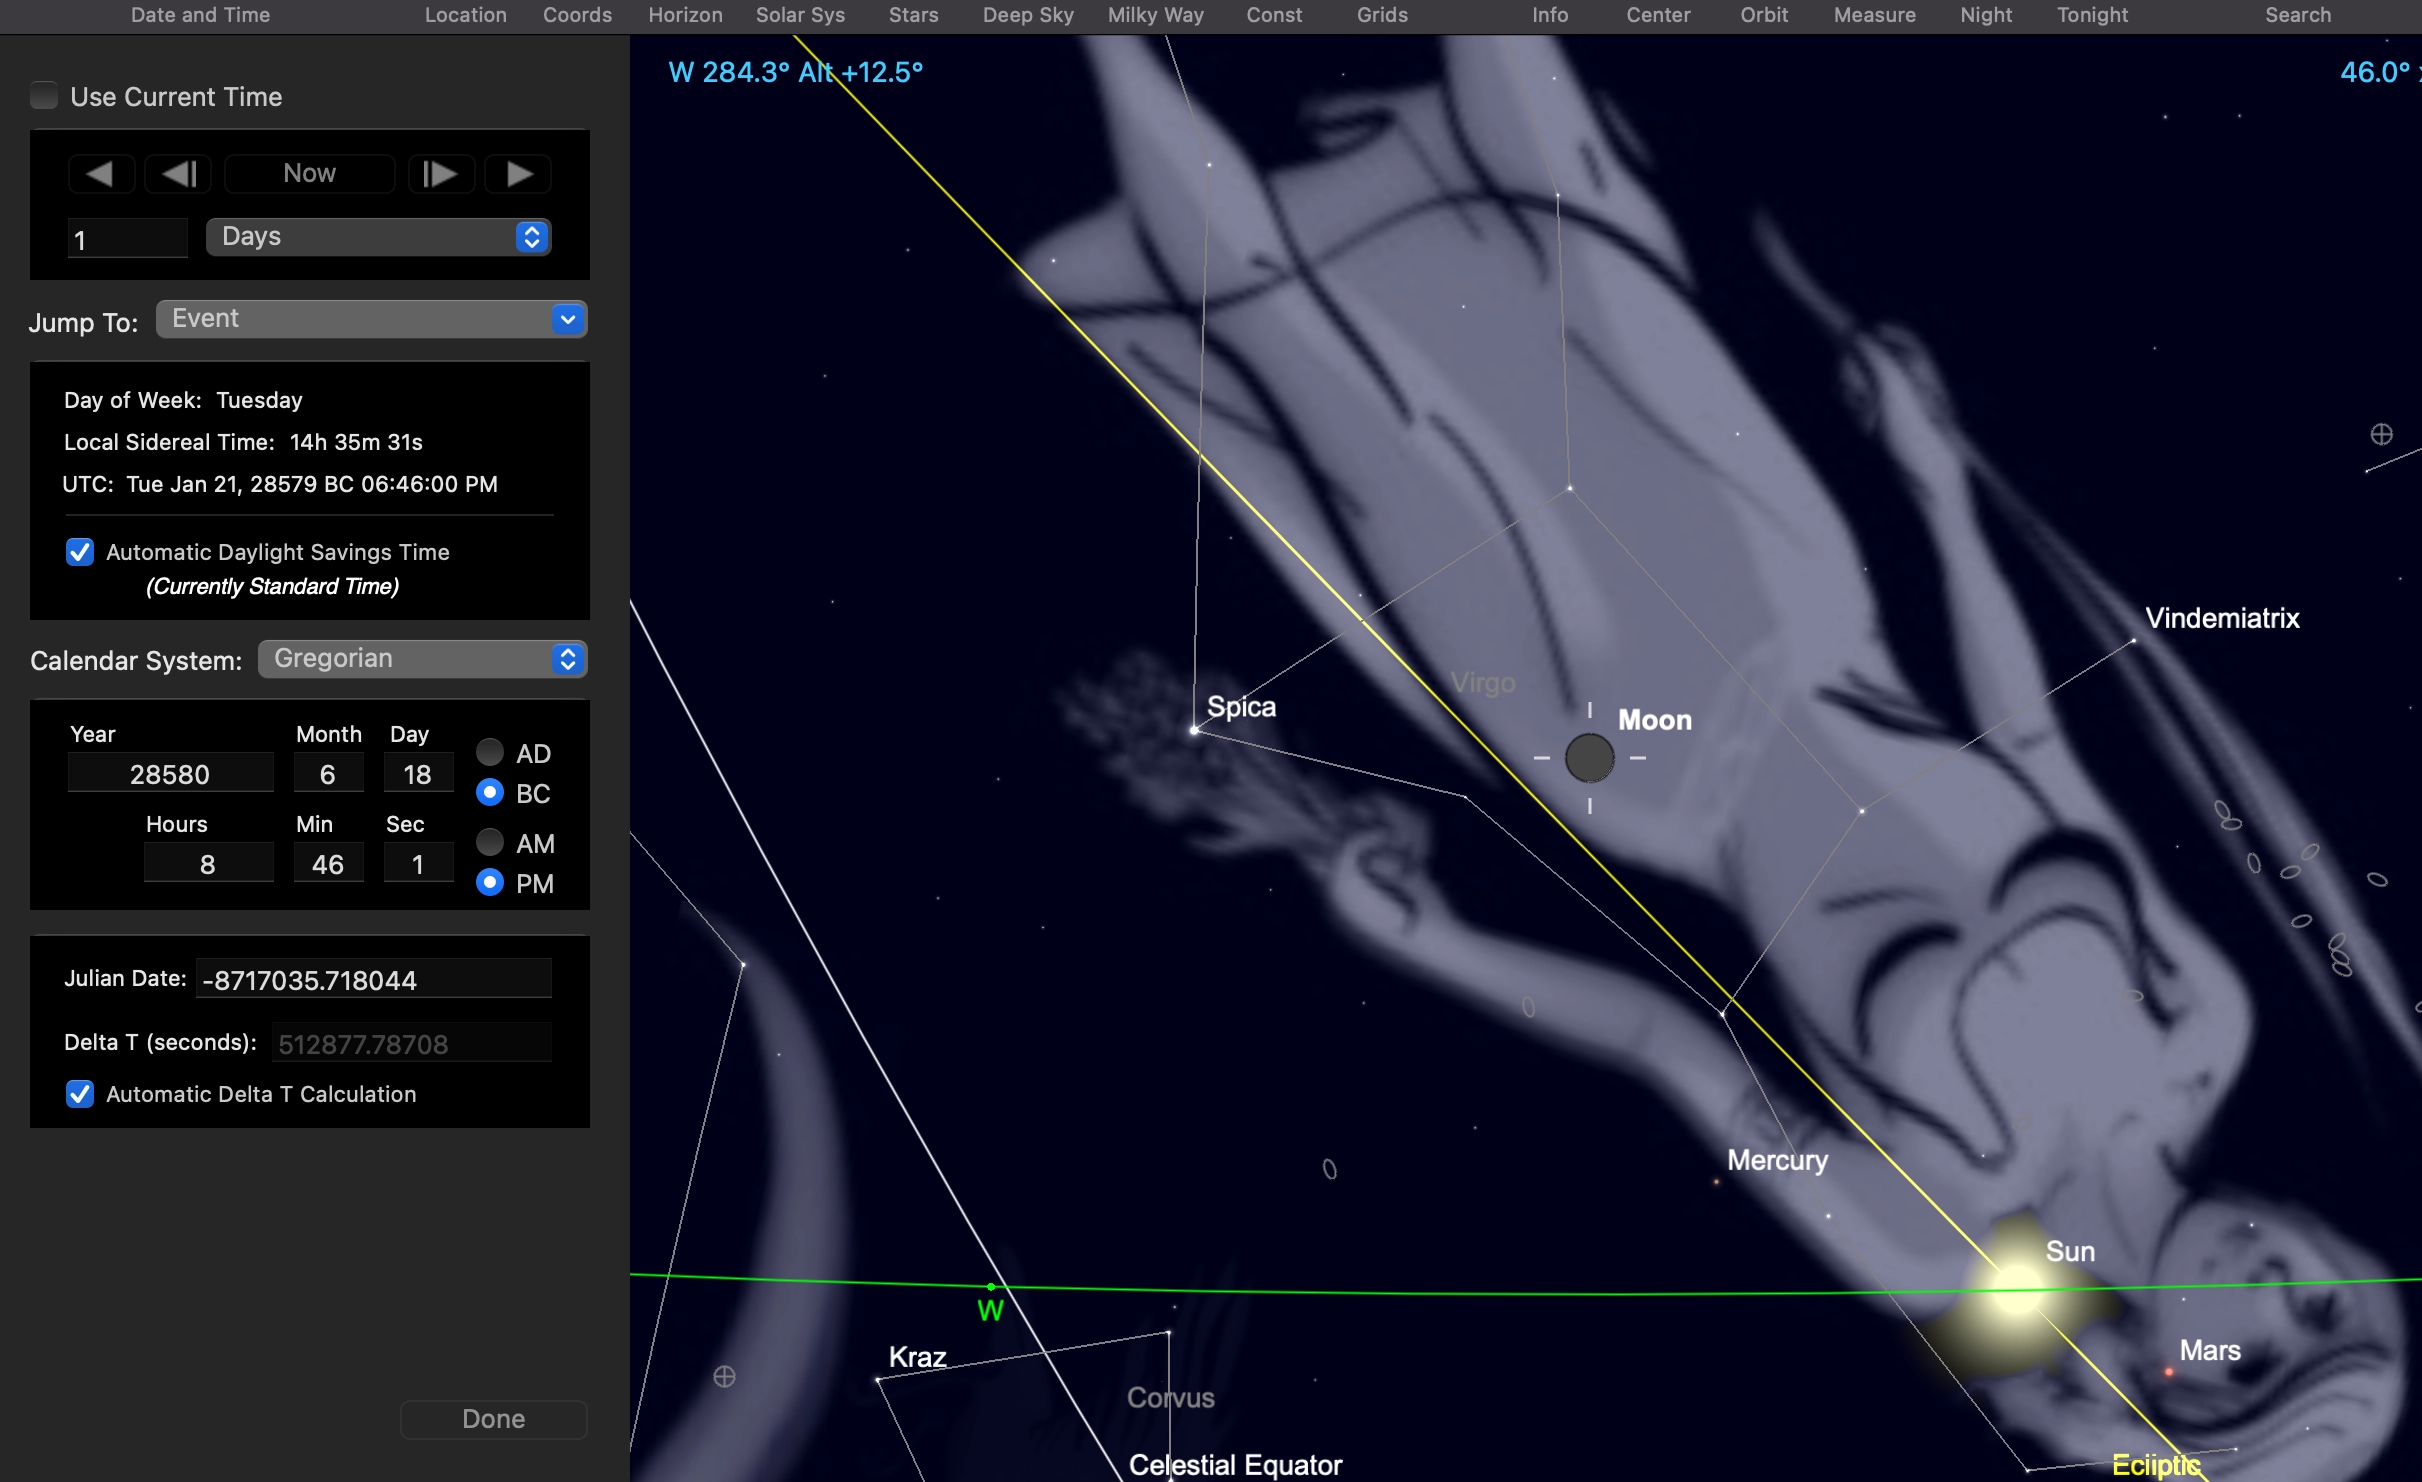Select the Moon disc in the sky
This screenshot has height=1482, width=2422.
1589,758
